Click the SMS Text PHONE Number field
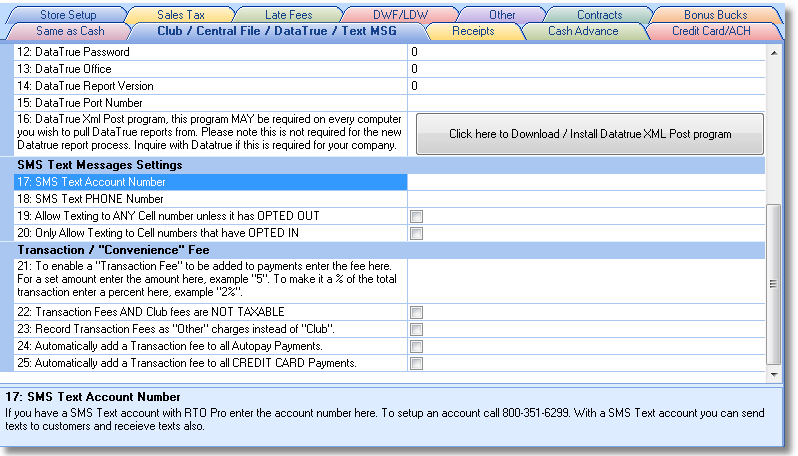The image size is (798, 456). point(585,199)
